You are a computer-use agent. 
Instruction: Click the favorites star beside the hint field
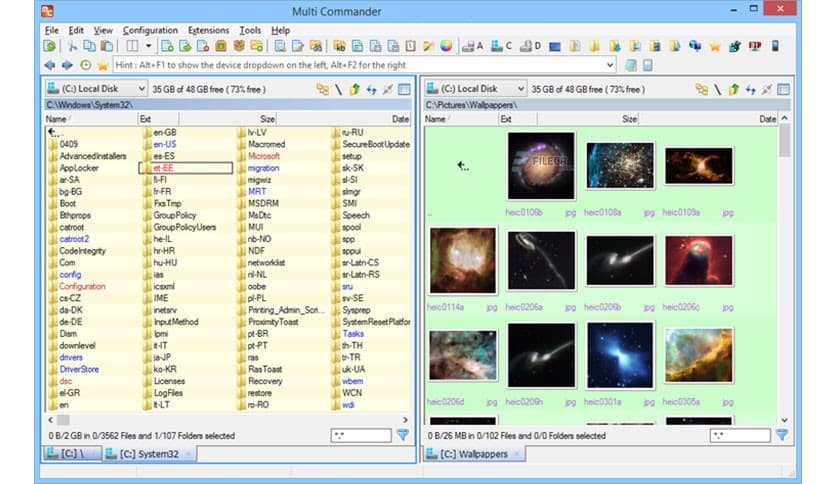pyautogui.click(x=102, y=65)
